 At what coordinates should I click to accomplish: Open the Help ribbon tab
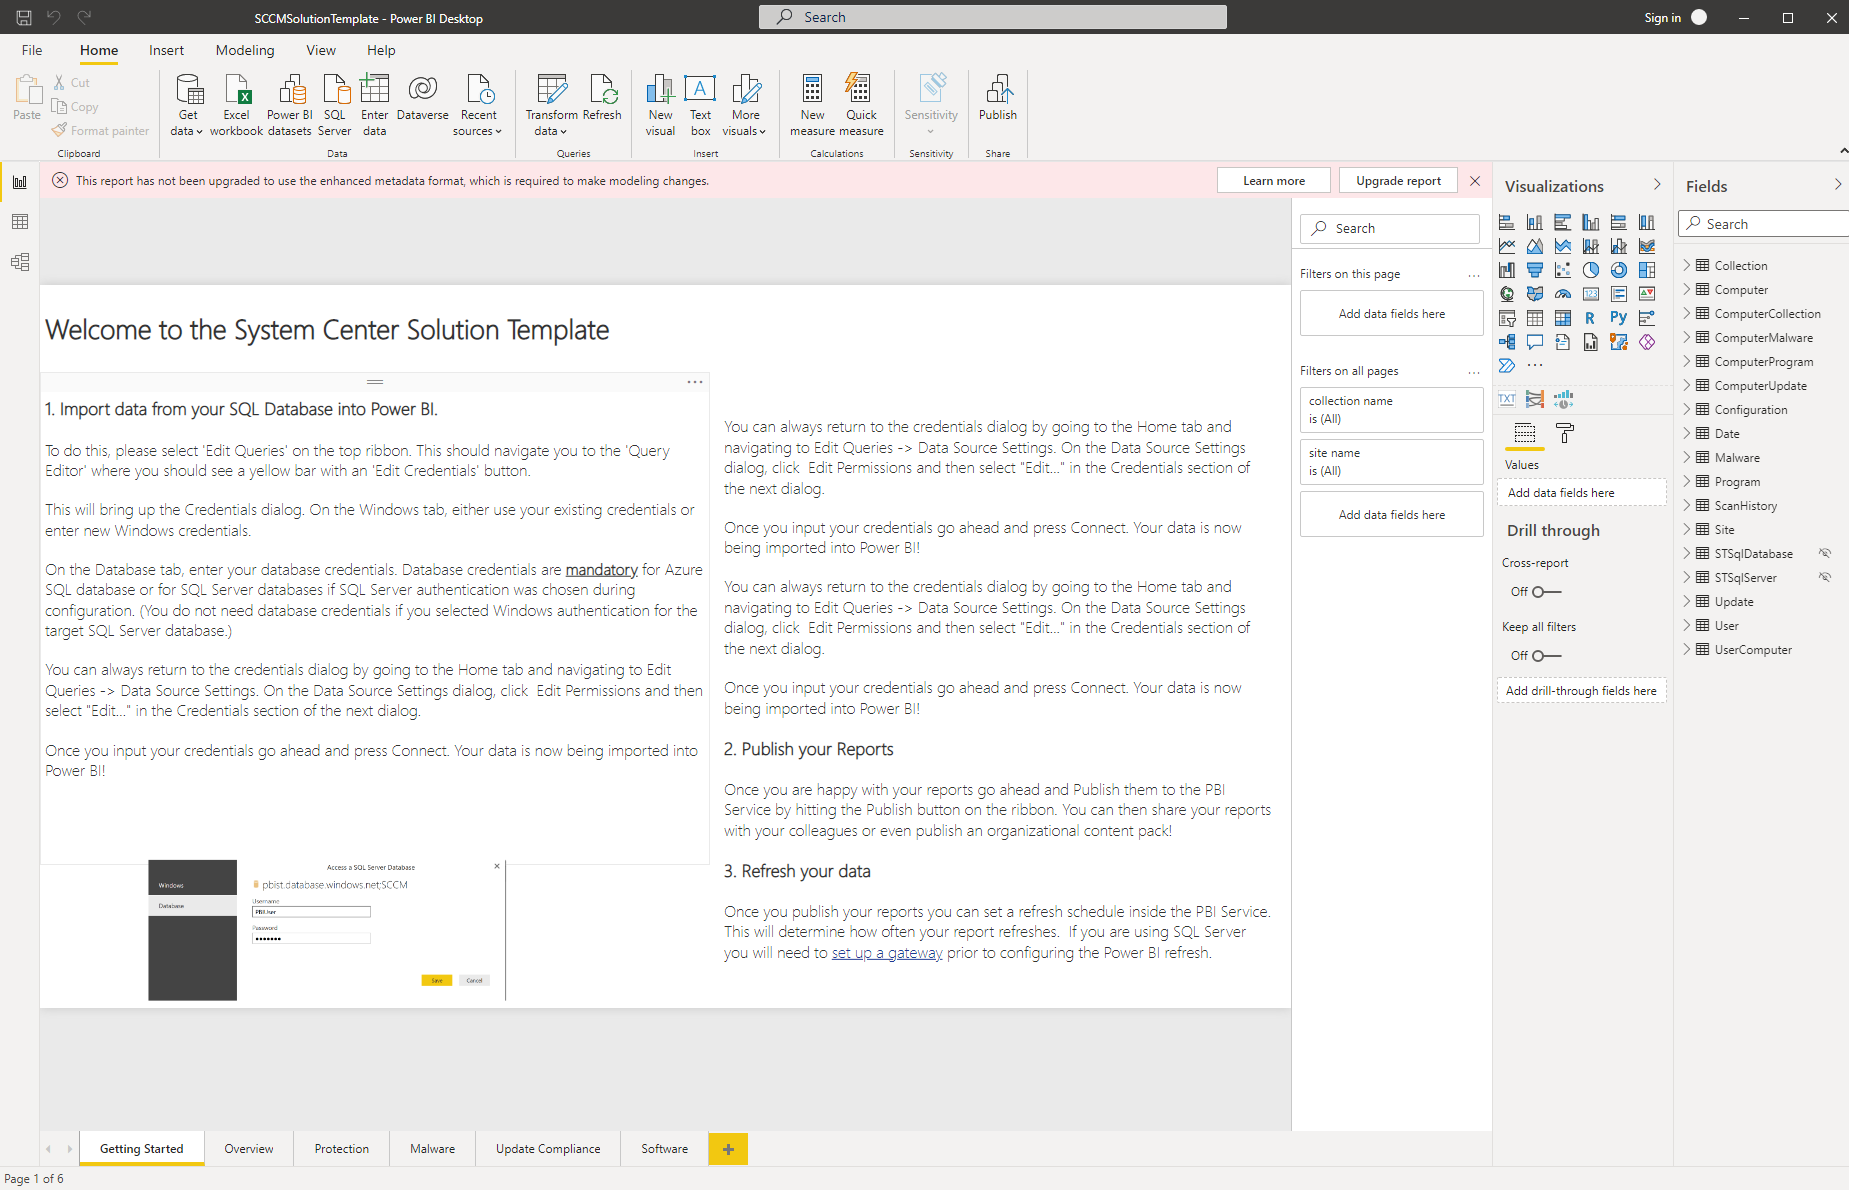[x=381, y=50]
